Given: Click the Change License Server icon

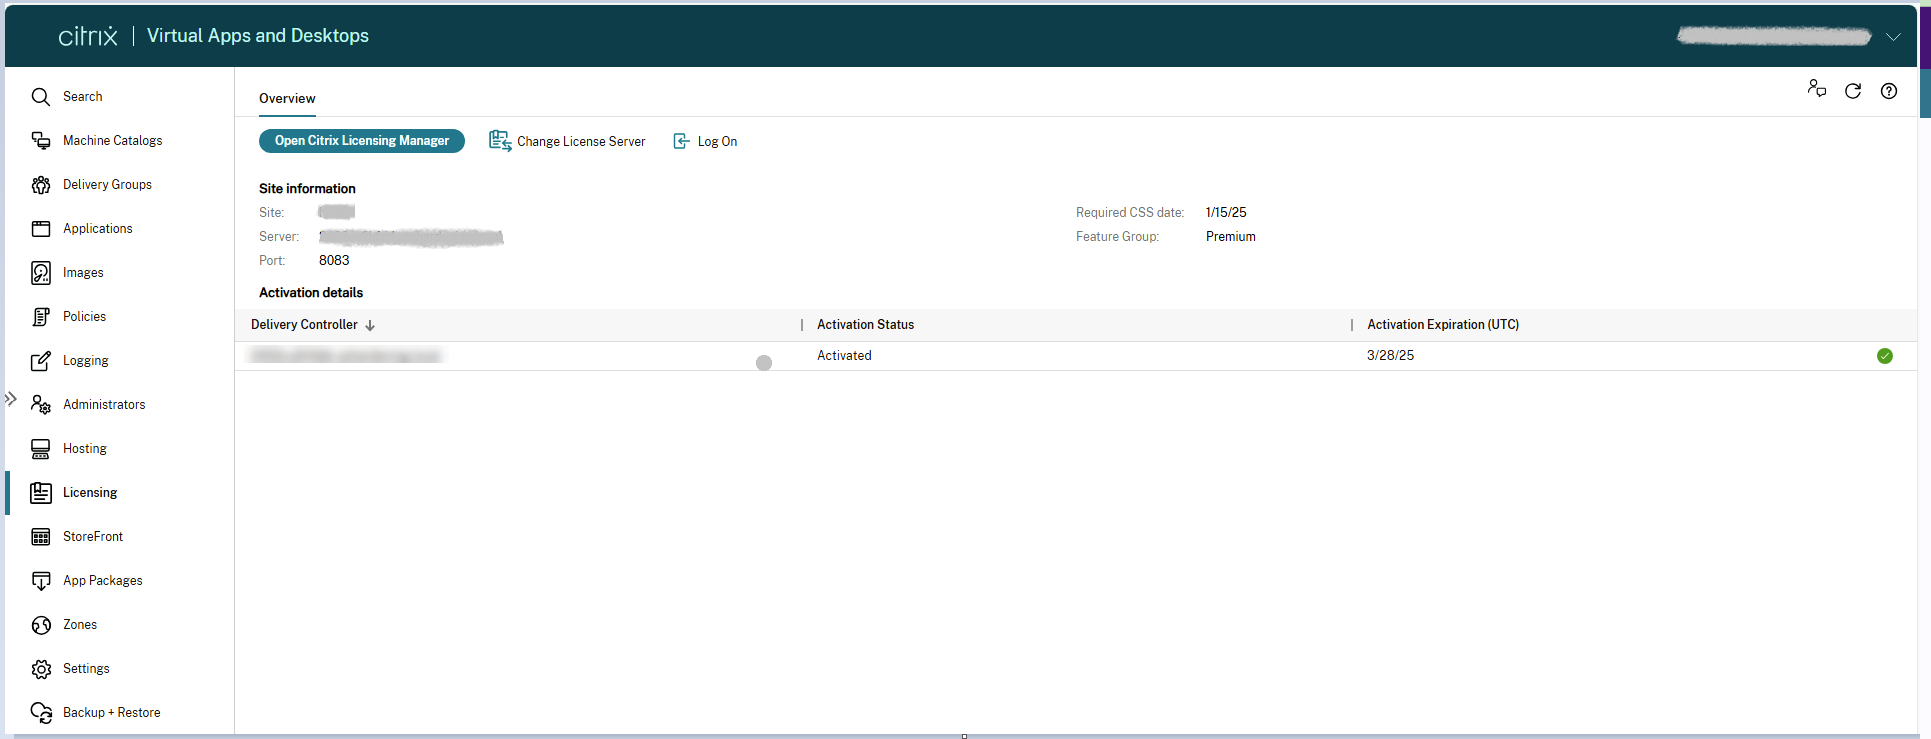Looking at the screenshot, I should point(500,141).
